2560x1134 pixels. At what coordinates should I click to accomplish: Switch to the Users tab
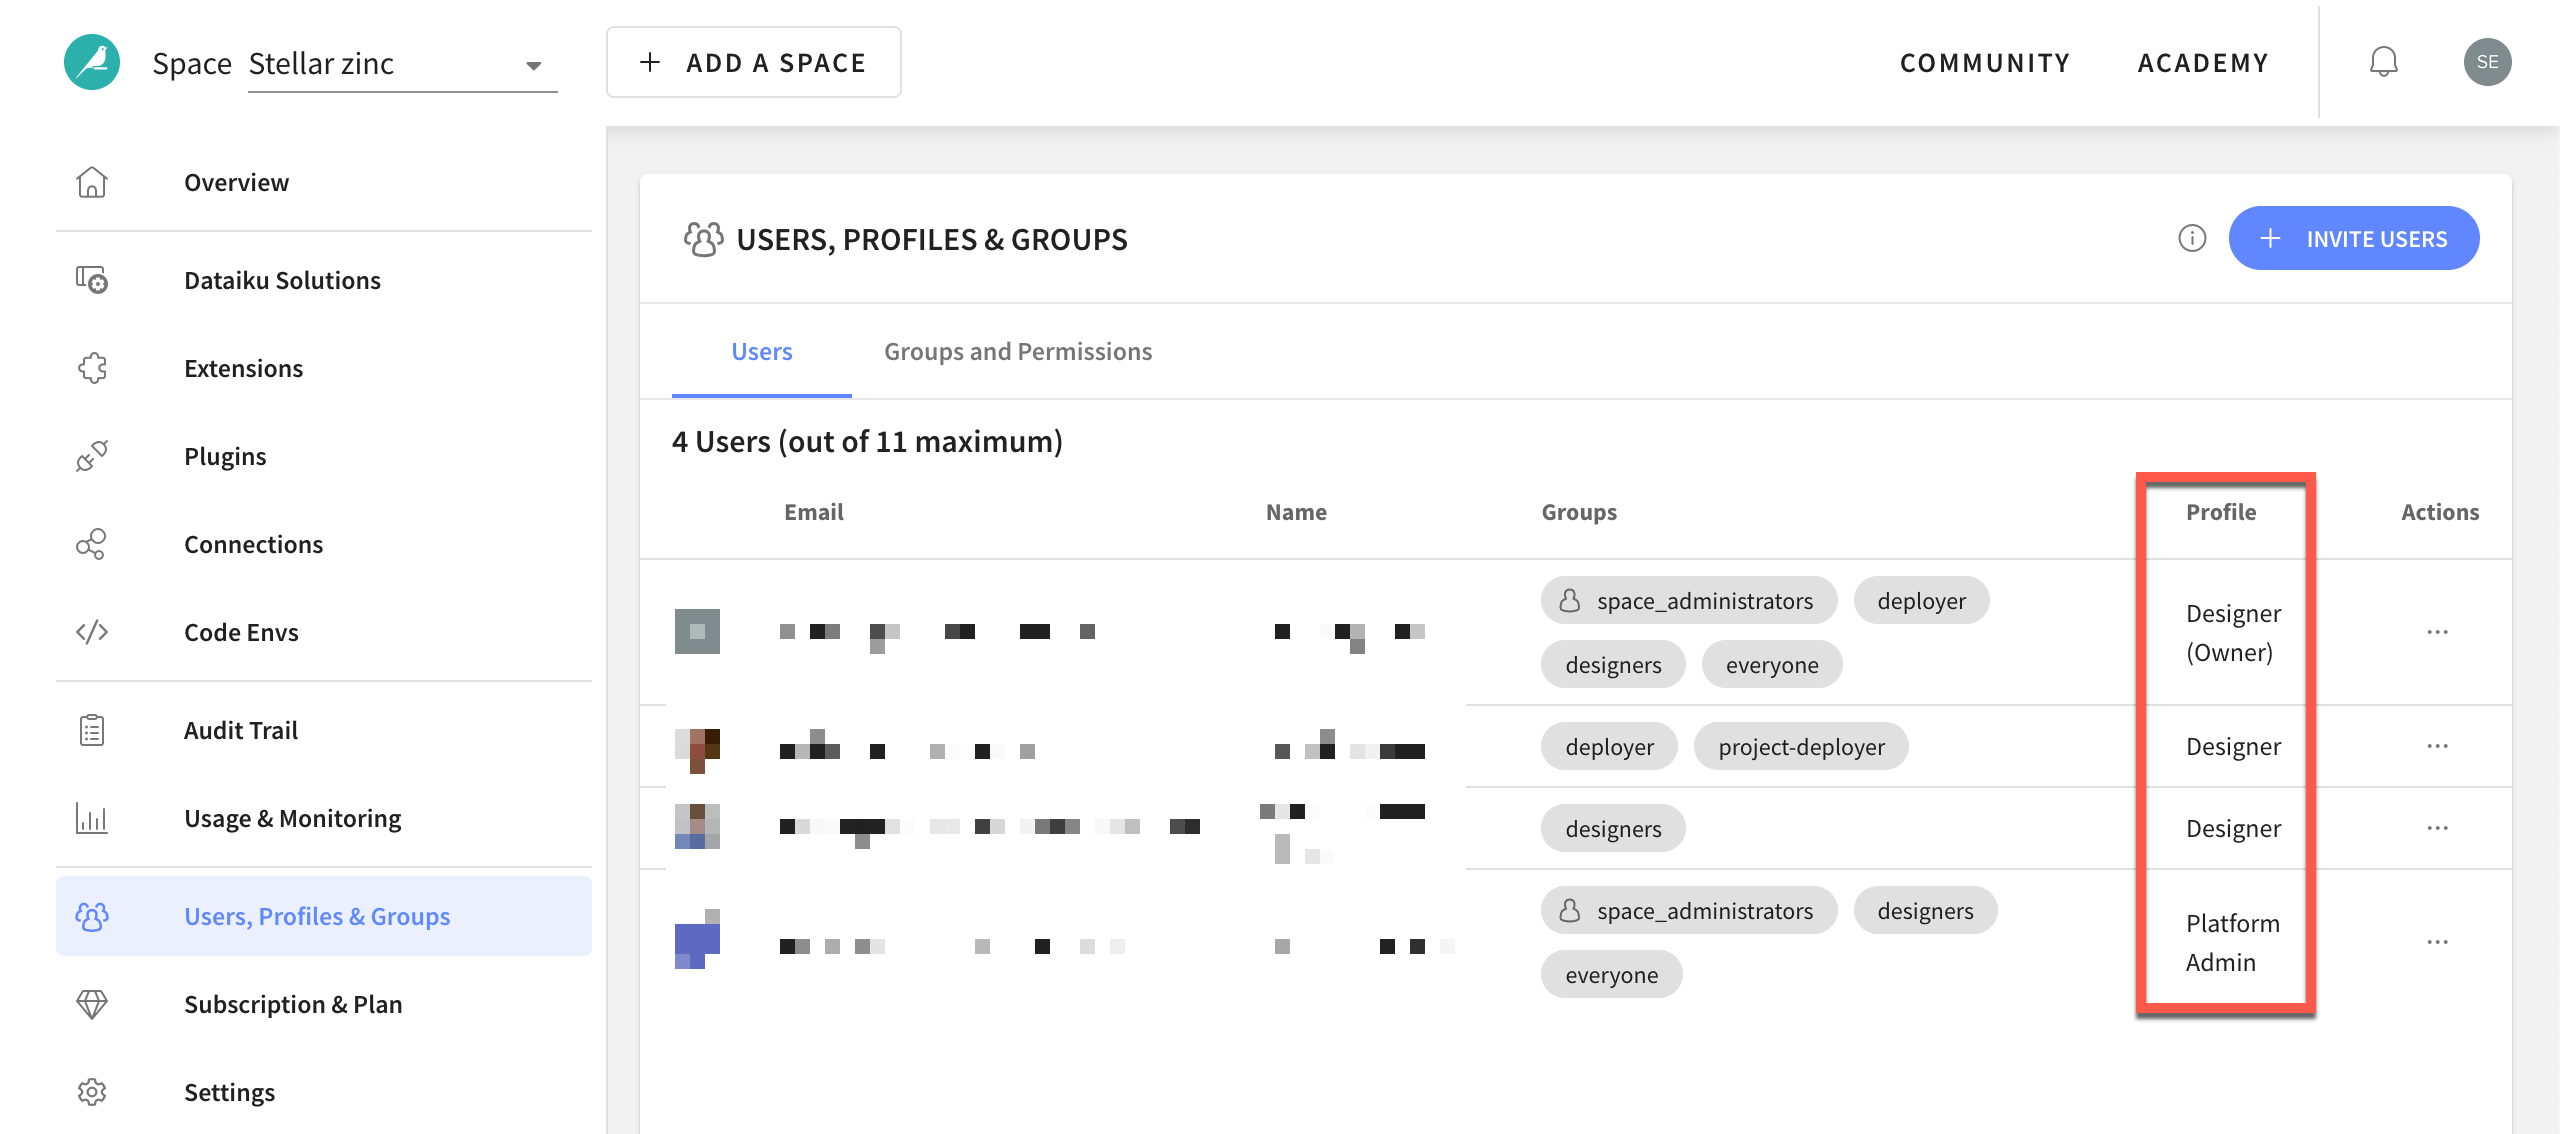pos(762,352)
